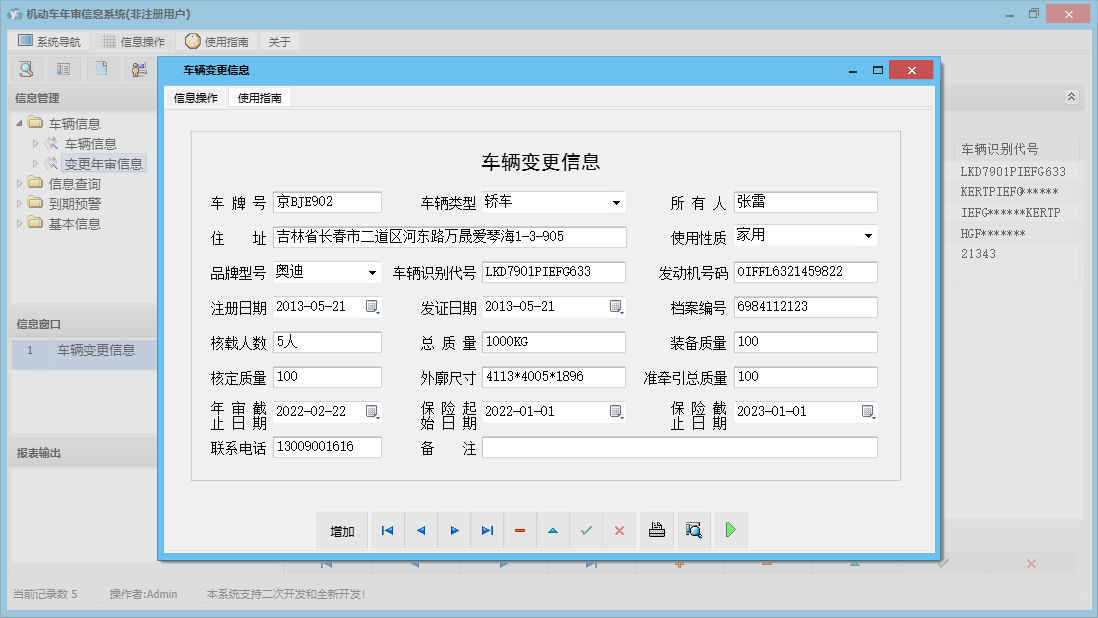This screenshot has height=618, width=1098.
Task: Jump to the first record
Action: 387,531
